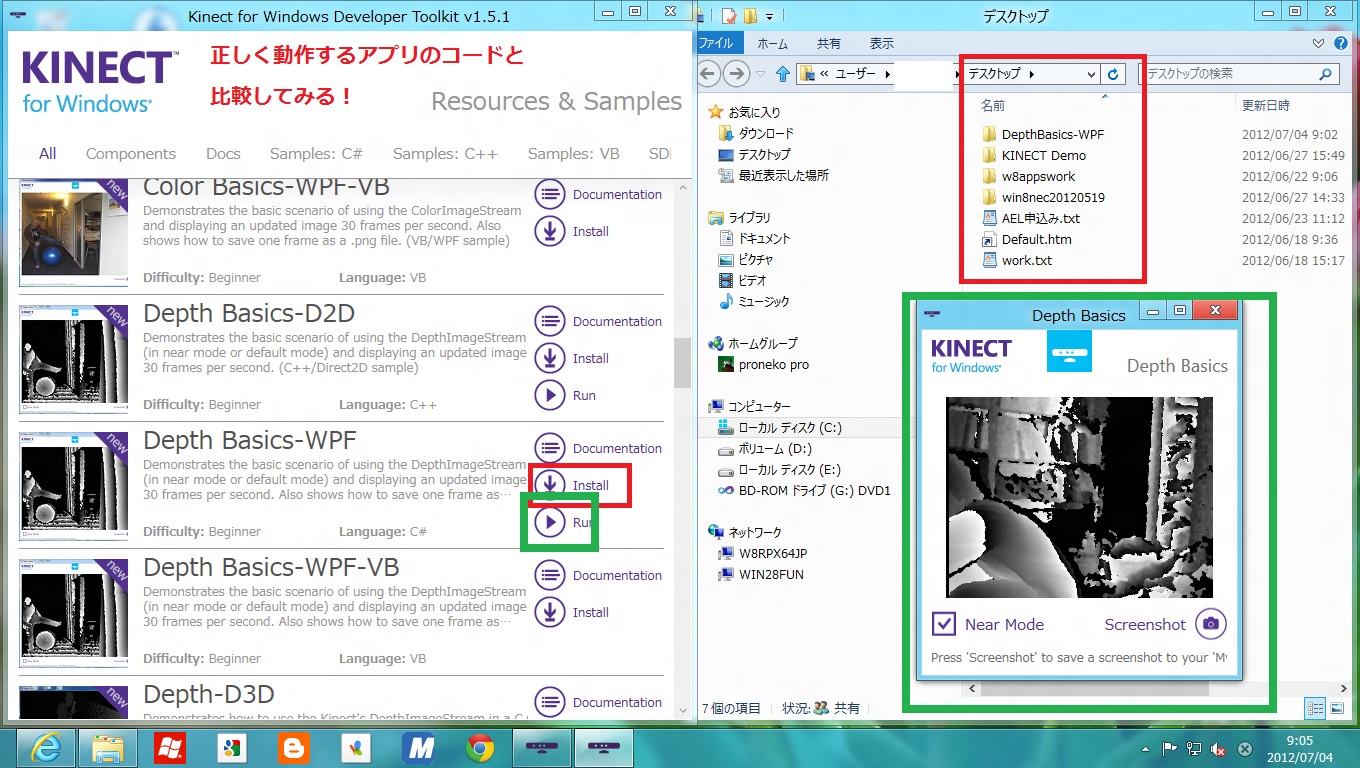Open the Blogger icon on the taskbar
This screenshot has width=1360, height=768.
pos(293,747)
